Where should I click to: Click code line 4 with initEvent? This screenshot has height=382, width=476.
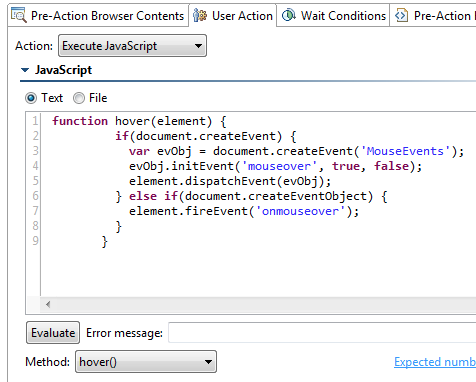[275, 166]
